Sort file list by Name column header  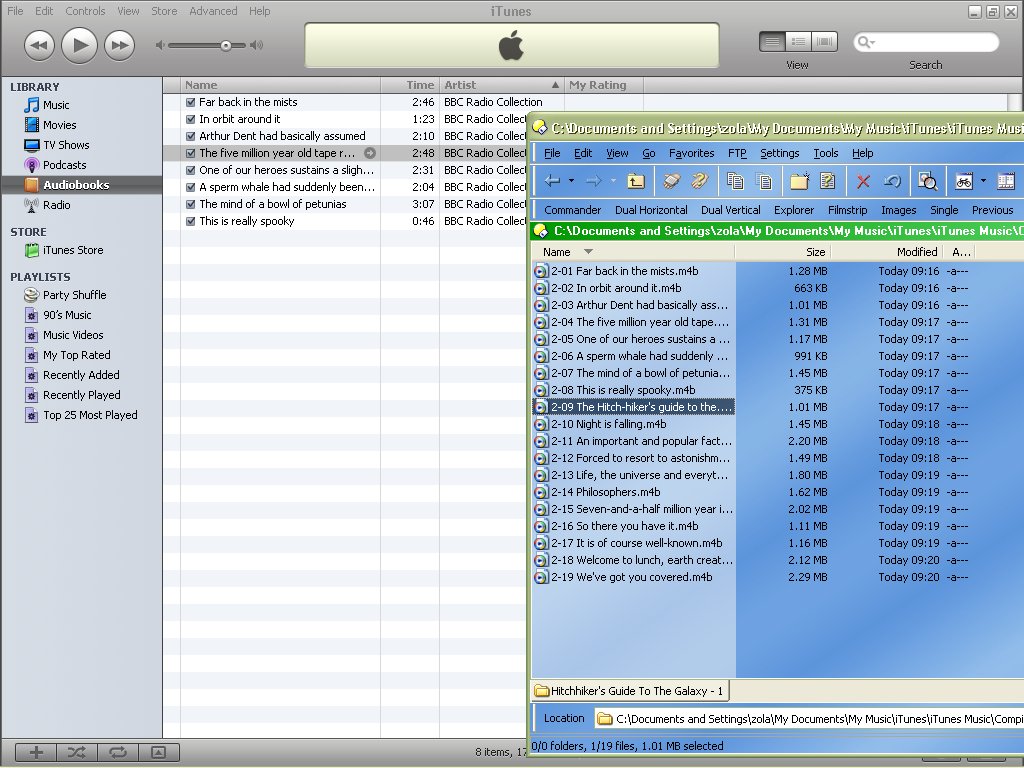633,251
